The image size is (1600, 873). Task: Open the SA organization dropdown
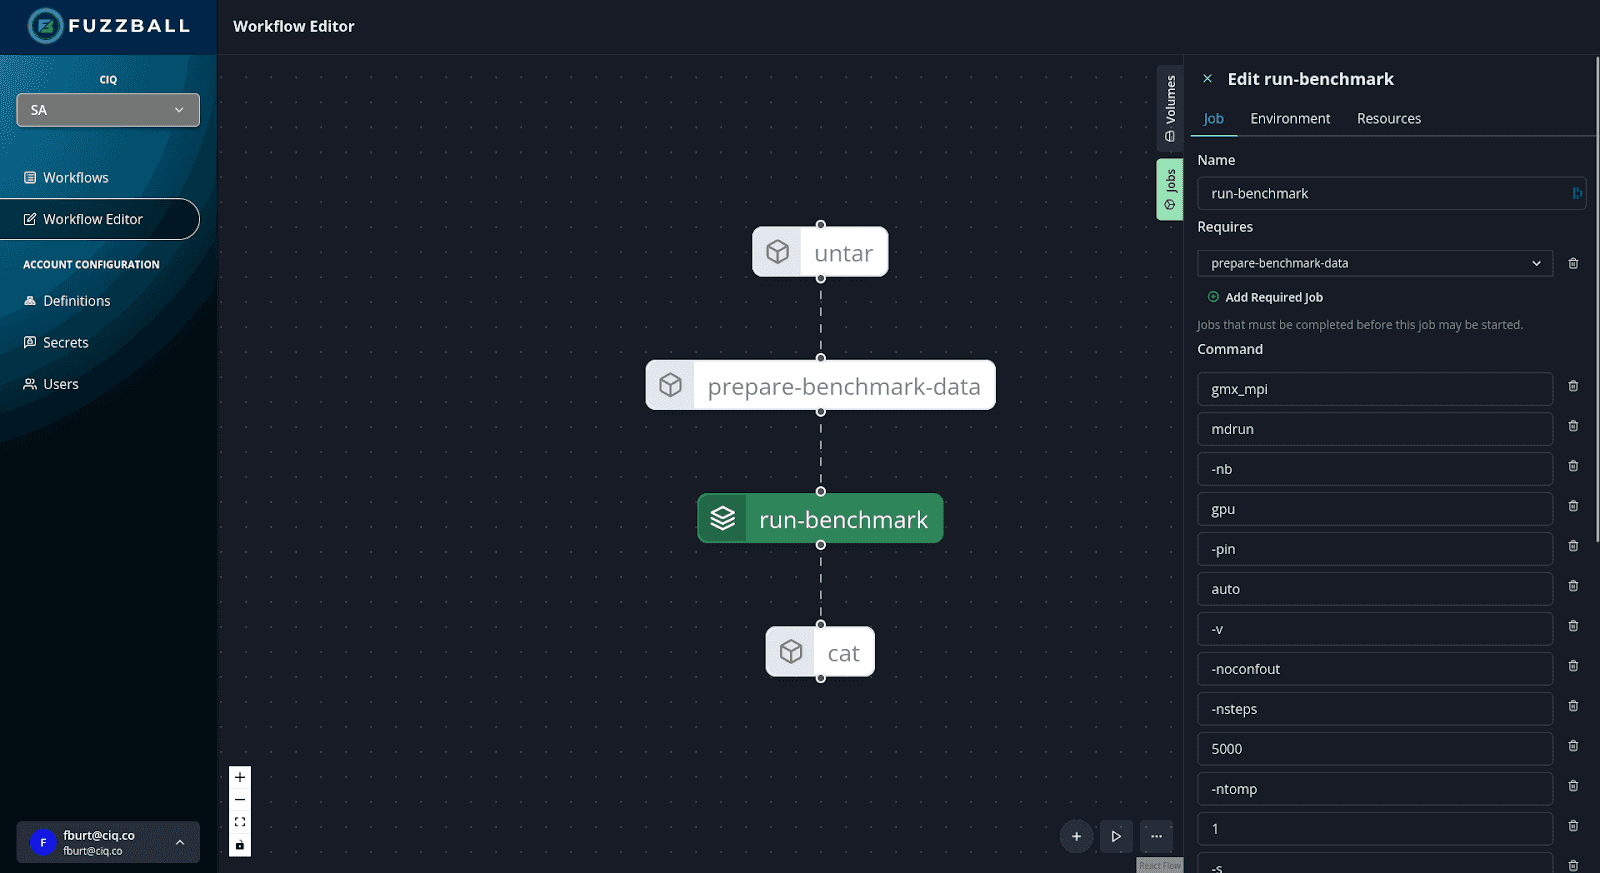[108, 110]
